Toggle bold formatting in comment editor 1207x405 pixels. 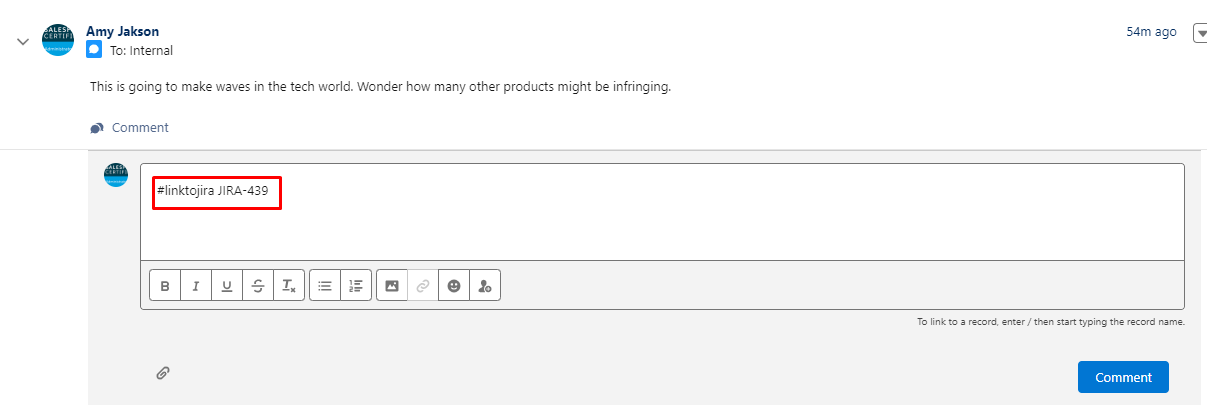point(165,286)
